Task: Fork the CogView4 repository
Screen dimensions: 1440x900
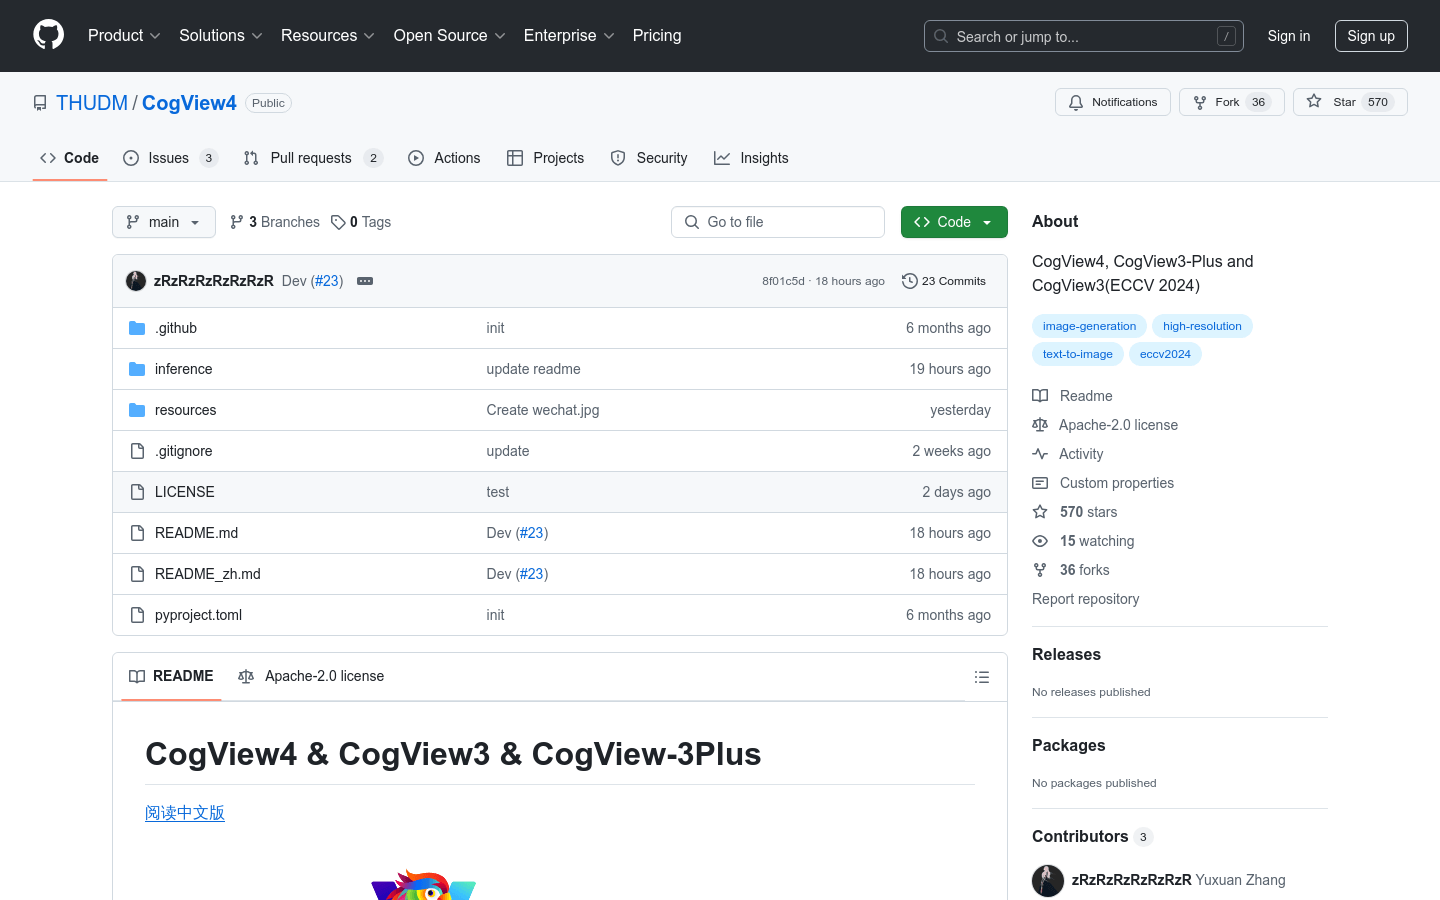Action: [x=1231, y=102]
